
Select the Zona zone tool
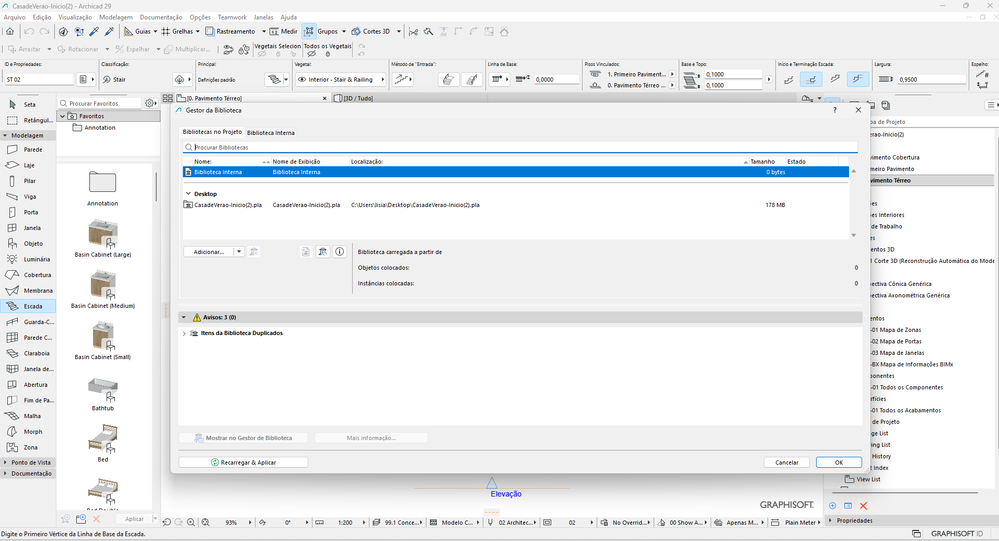coord(27,447)
